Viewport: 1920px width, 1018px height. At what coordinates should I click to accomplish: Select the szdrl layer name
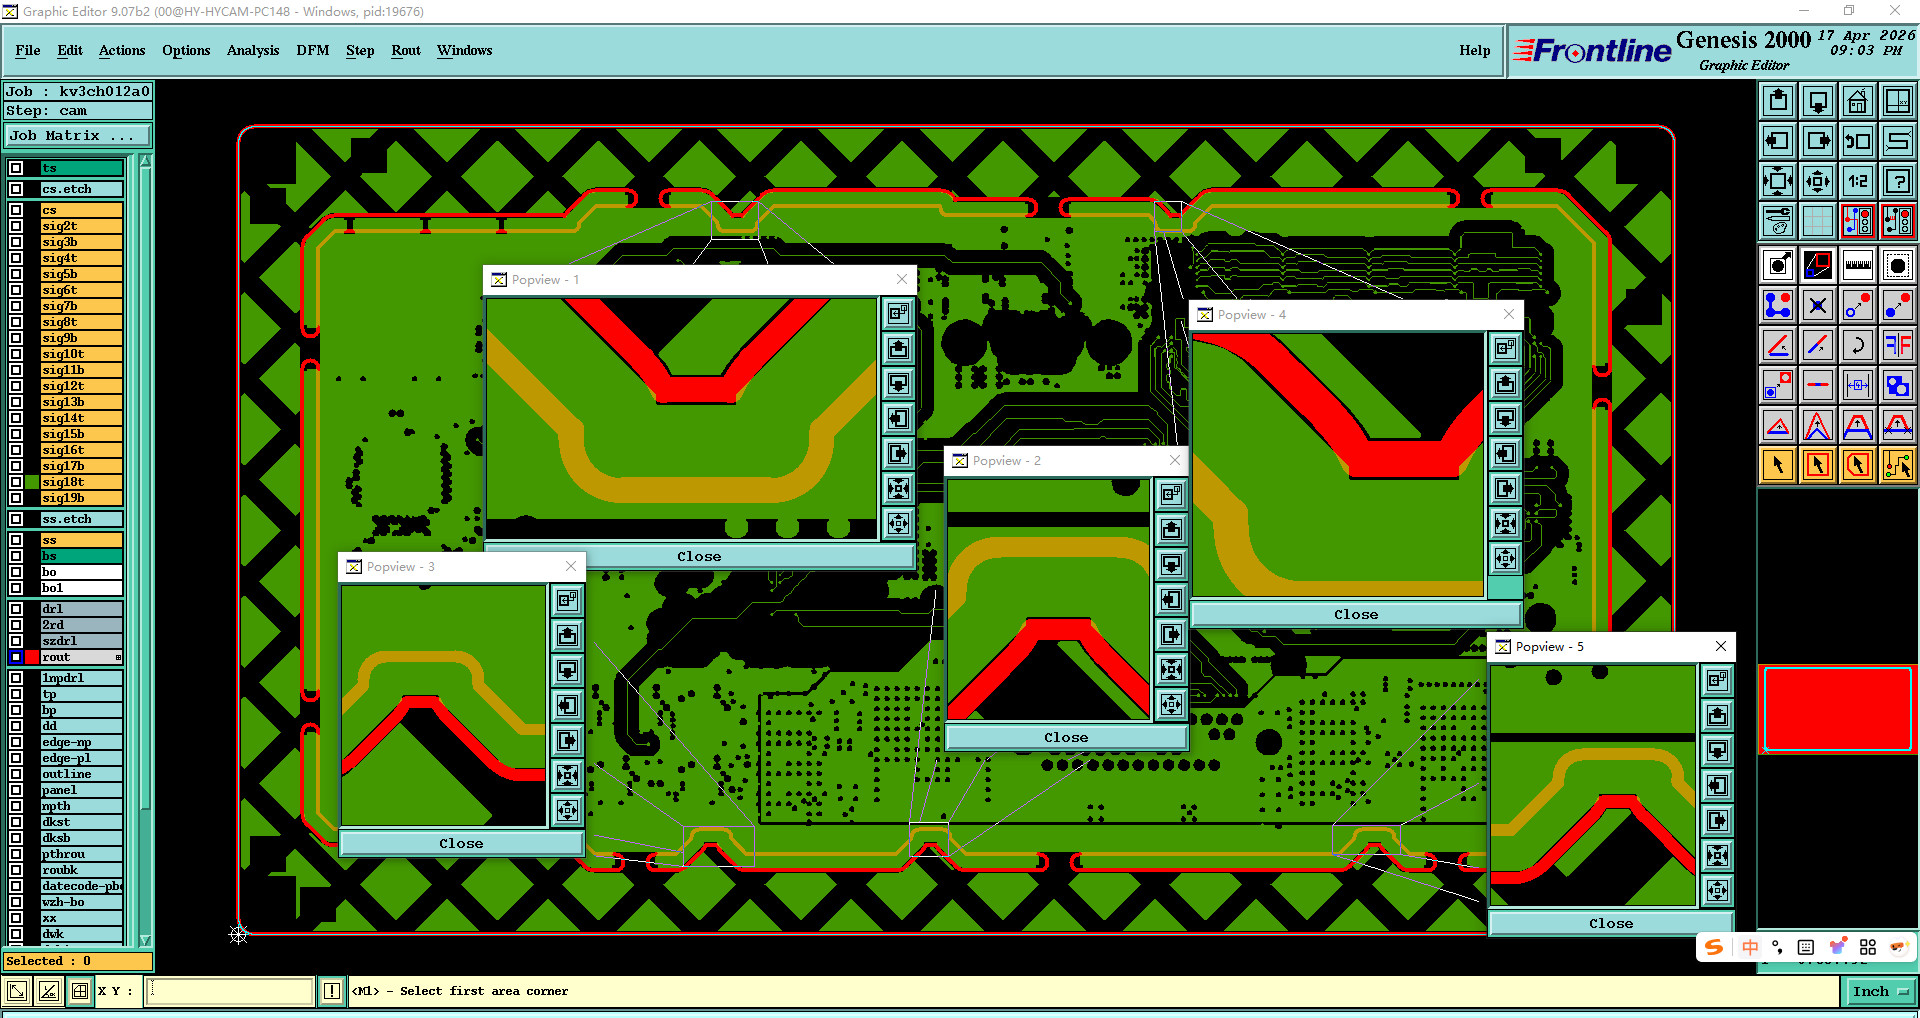tap(81, 641)
